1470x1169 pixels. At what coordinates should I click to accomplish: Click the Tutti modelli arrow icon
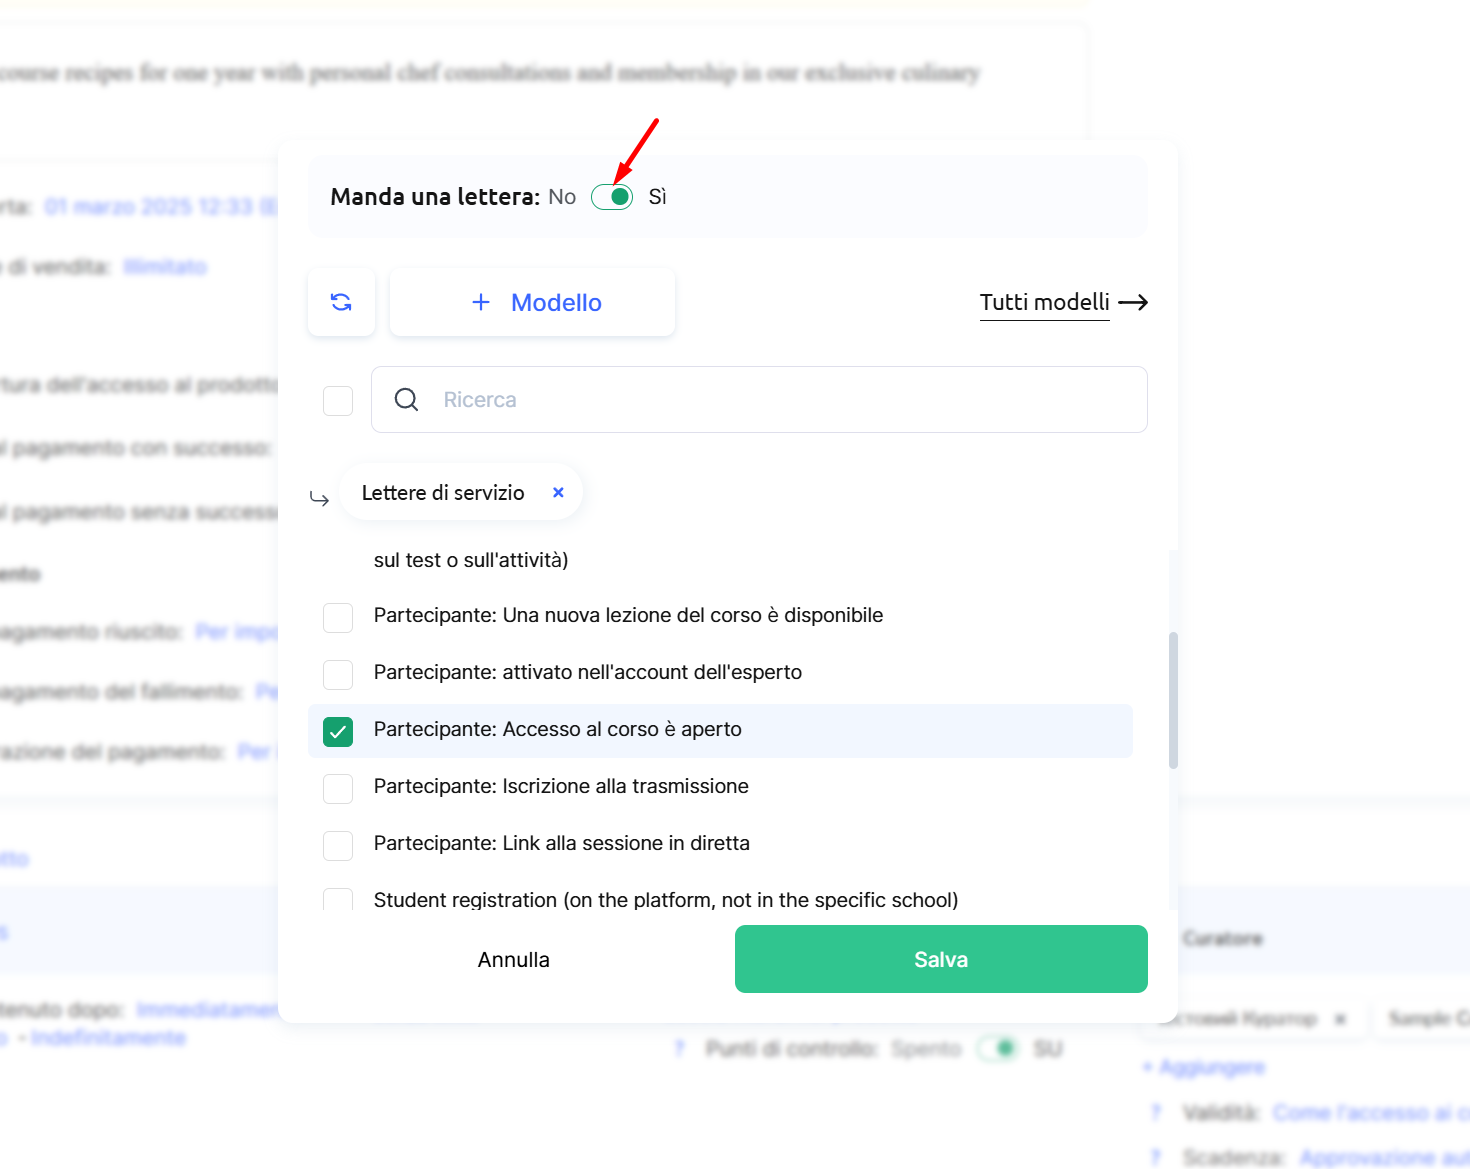1133,302
